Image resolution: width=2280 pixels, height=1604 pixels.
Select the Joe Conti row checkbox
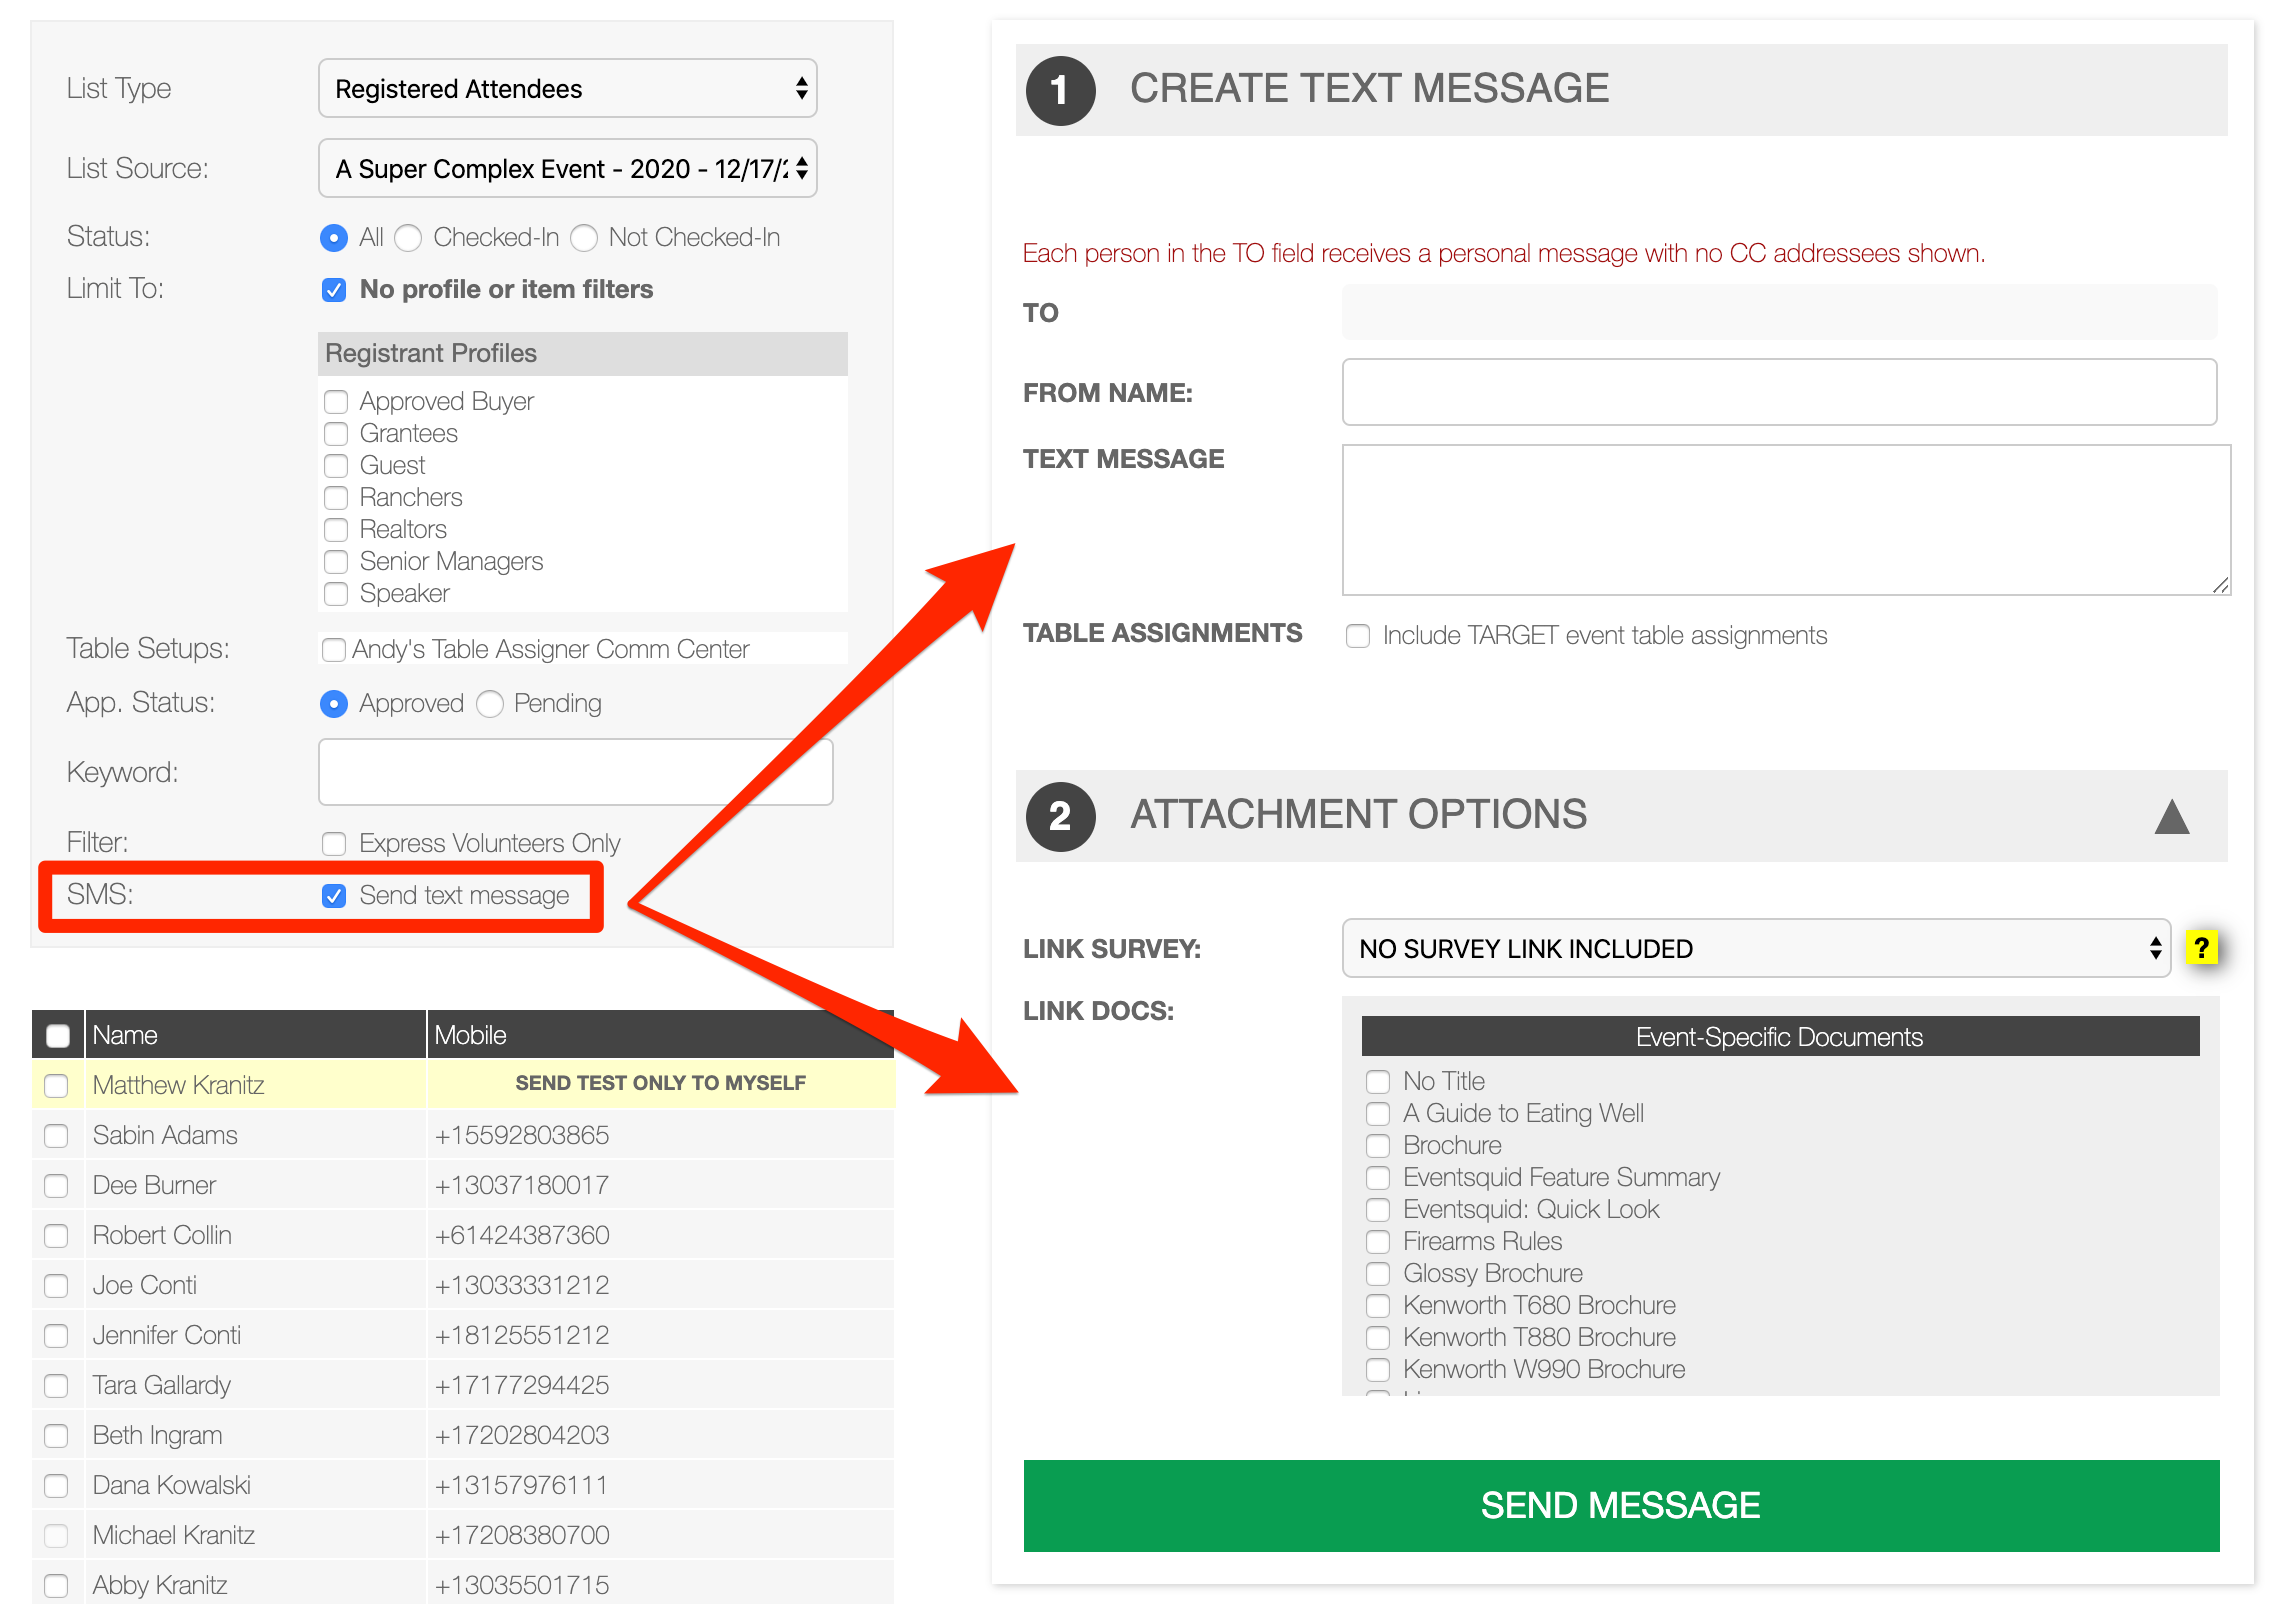[56, 1286]
